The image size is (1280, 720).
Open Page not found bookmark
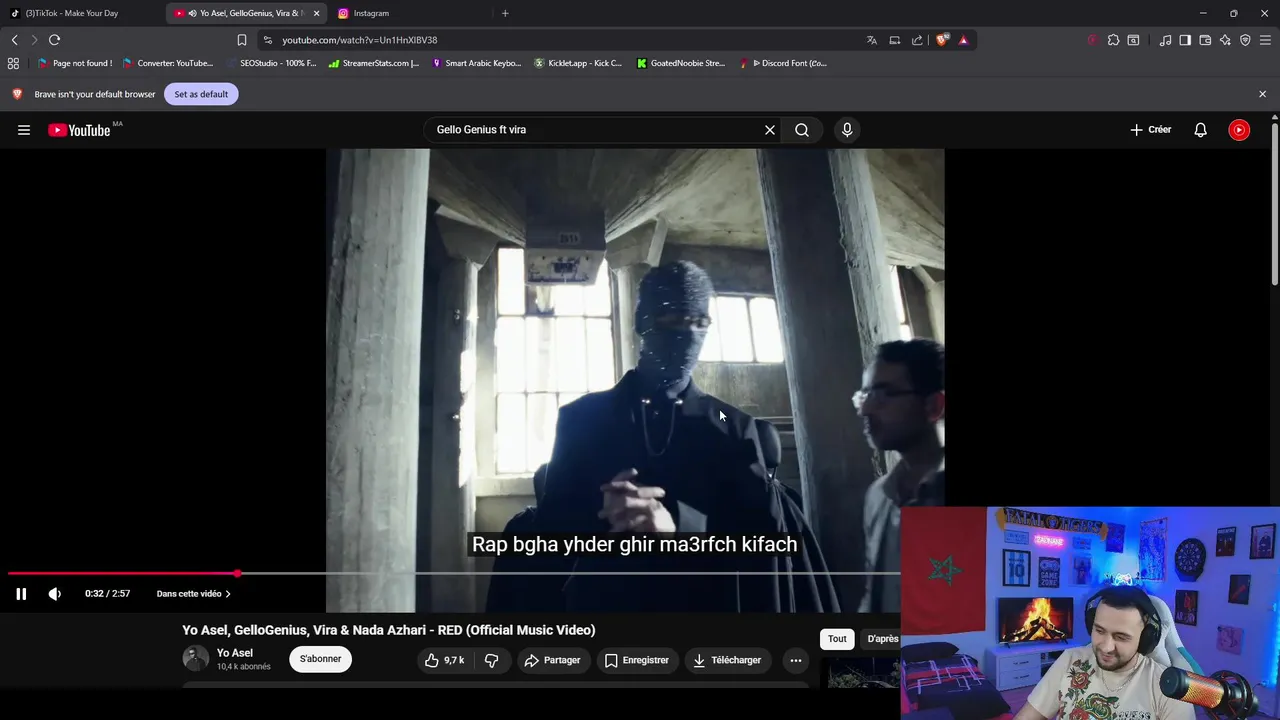(74, 63)
